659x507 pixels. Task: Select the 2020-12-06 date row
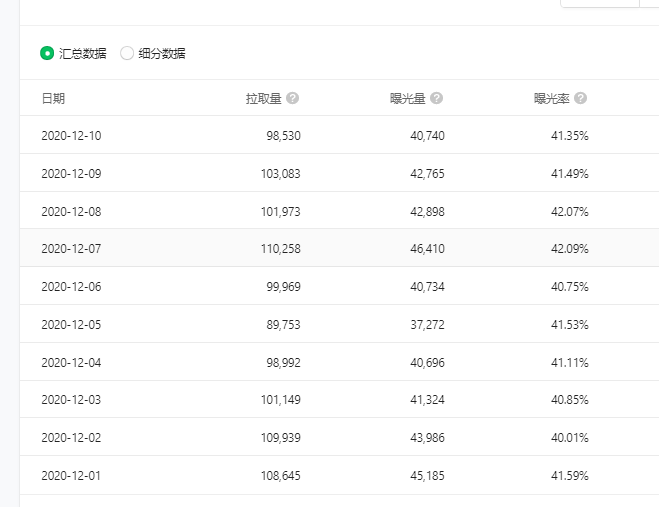click(339, 286)
